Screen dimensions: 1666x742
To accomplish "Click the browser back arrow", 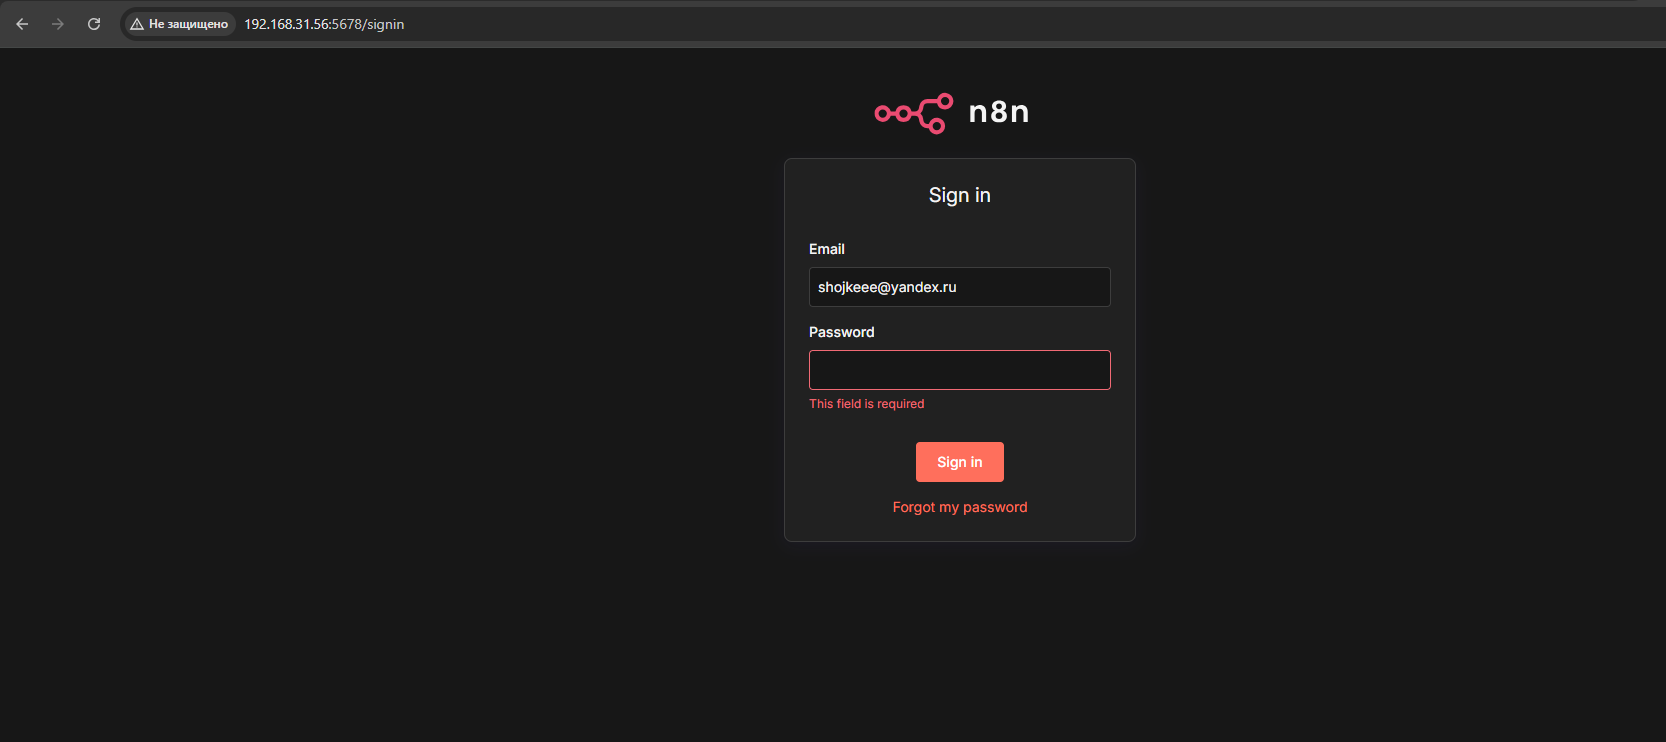I will tap(22, 24).
